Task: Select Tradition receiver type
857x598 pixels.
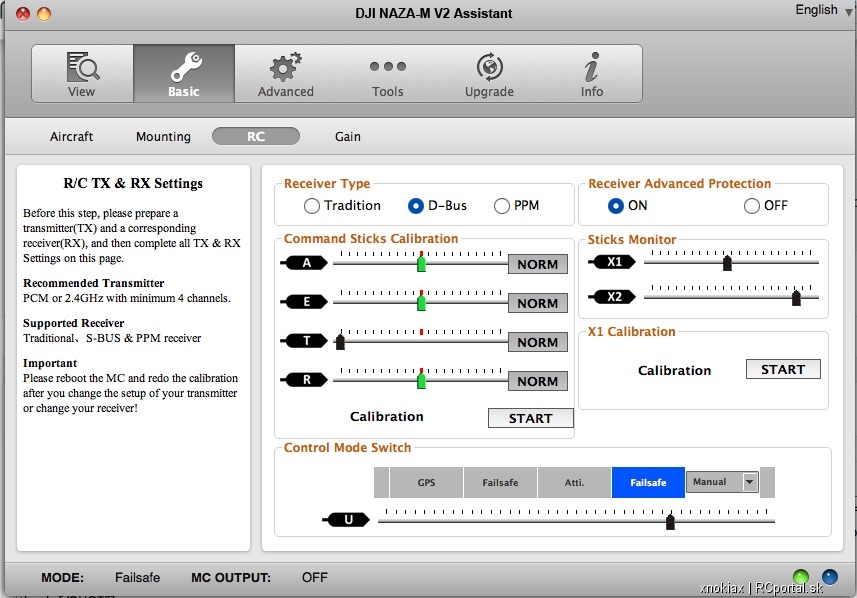Action: coord(312,206)
